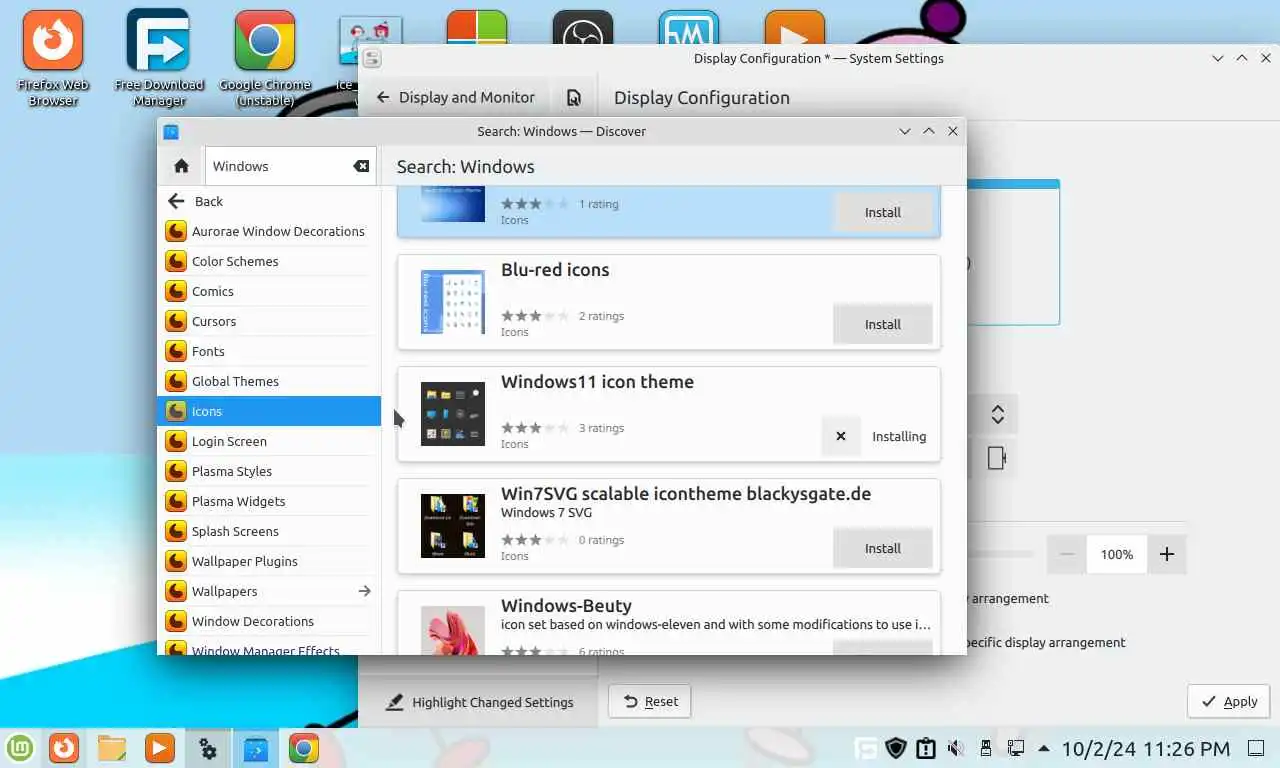The height and width of the screenshot is (768, 1280).
Task: Increase scale with the plus button
Action: tap(1166, 554)
